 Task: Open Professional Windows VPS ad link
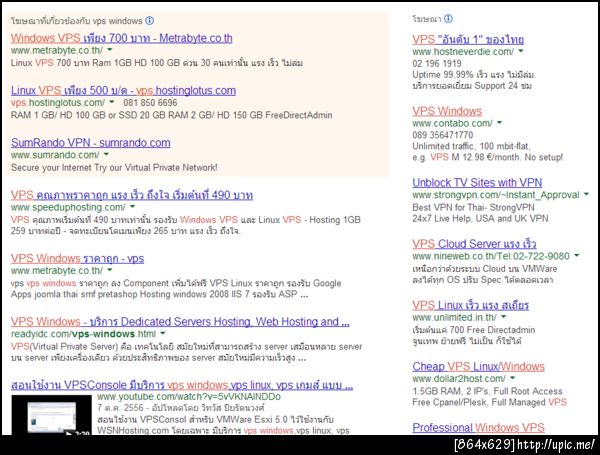click(x=478, y=427)
